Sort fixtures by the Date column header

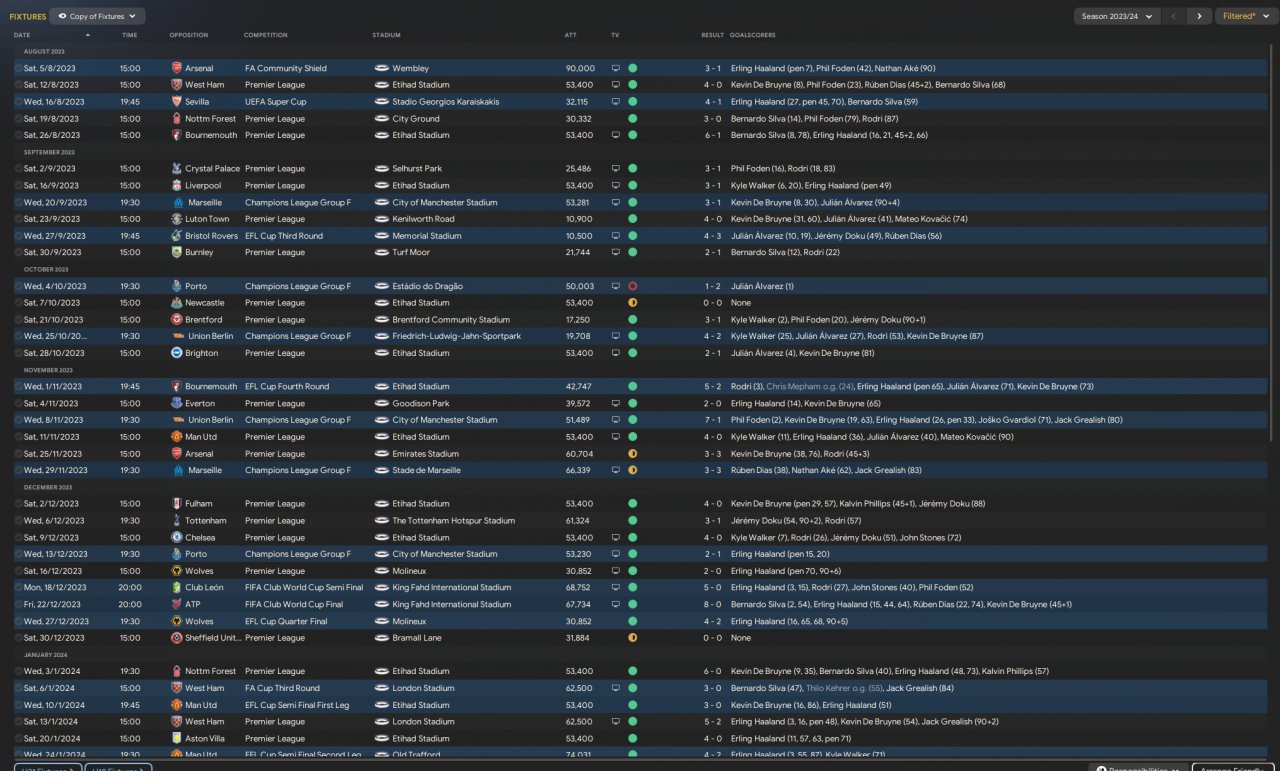22,35
